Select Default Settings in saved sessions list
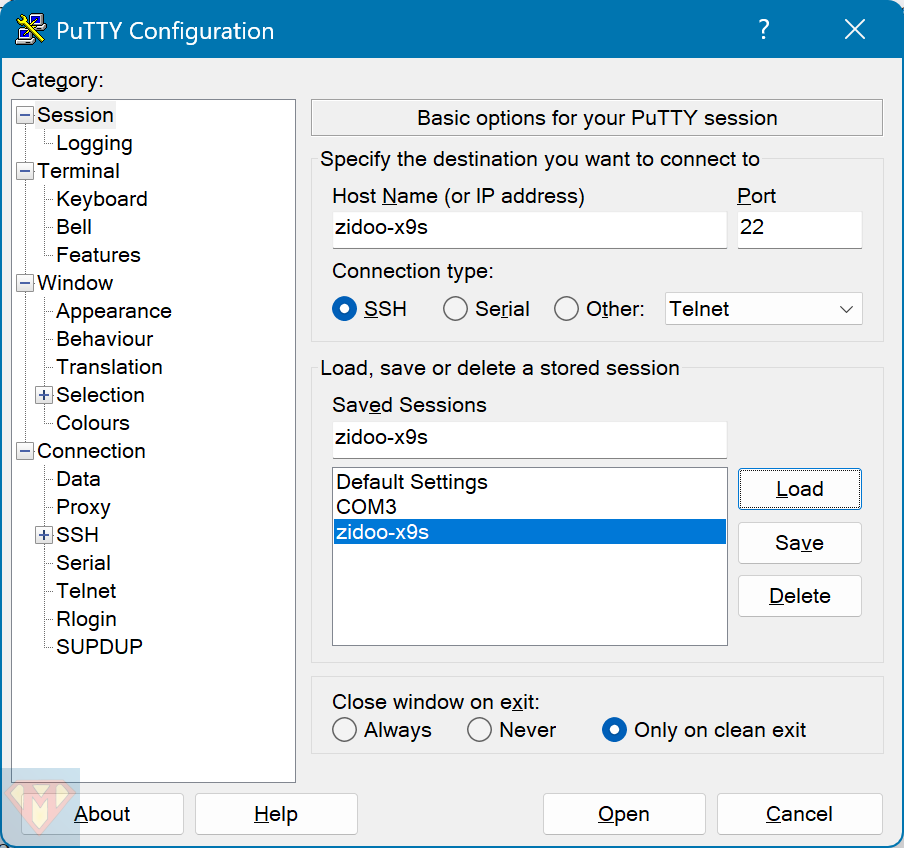This screenshot has width=904, height=848. [x=529, y=482]
